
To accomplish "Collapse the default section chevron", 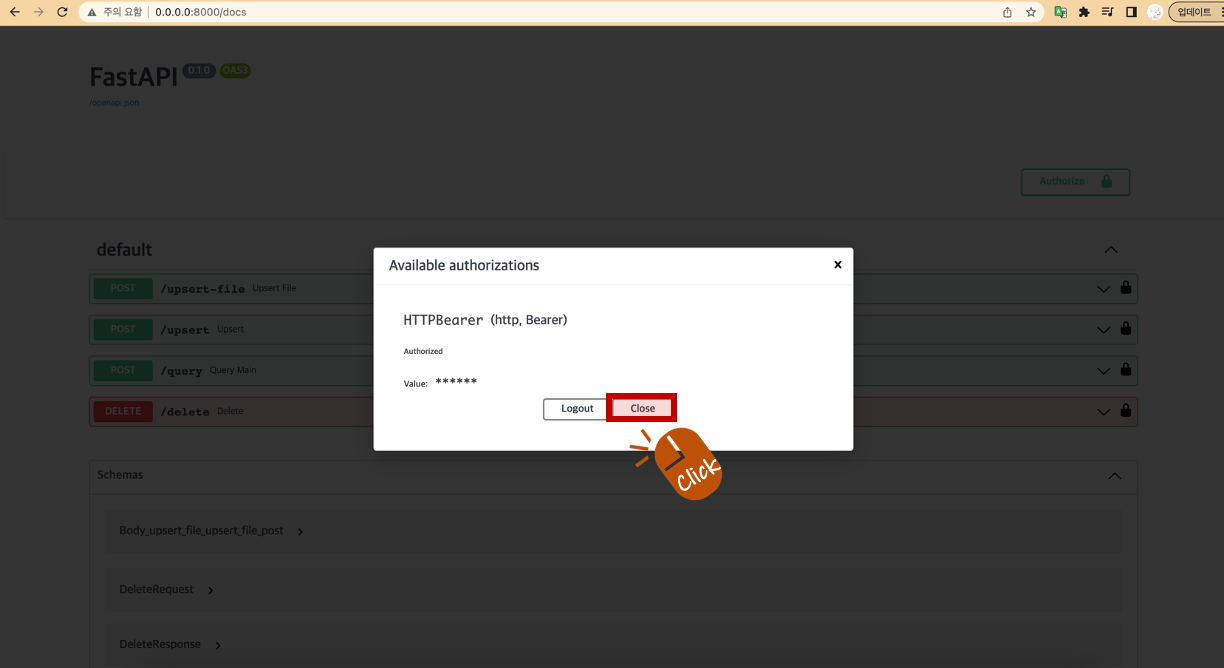I will point(1110,250).
